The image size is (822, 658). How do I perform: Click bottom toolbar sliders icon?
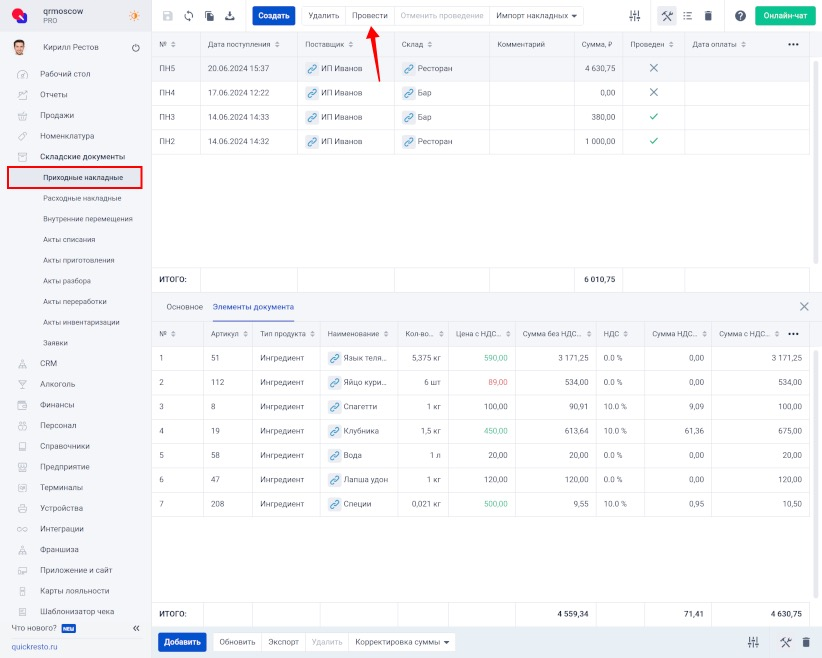pyautogui.click(x=753, y=642)
